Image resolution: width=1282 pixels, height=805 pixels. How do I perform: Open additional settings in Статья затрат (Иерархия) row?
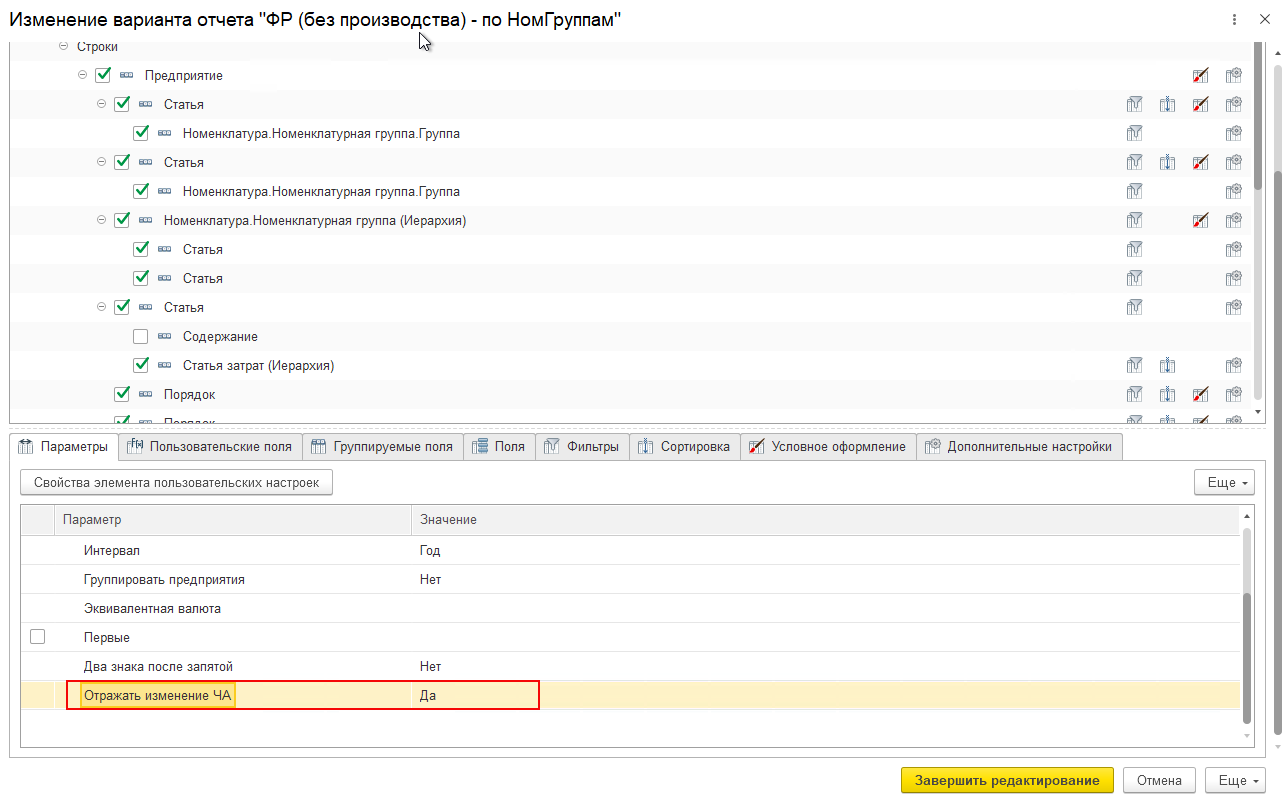[1233, 365]
